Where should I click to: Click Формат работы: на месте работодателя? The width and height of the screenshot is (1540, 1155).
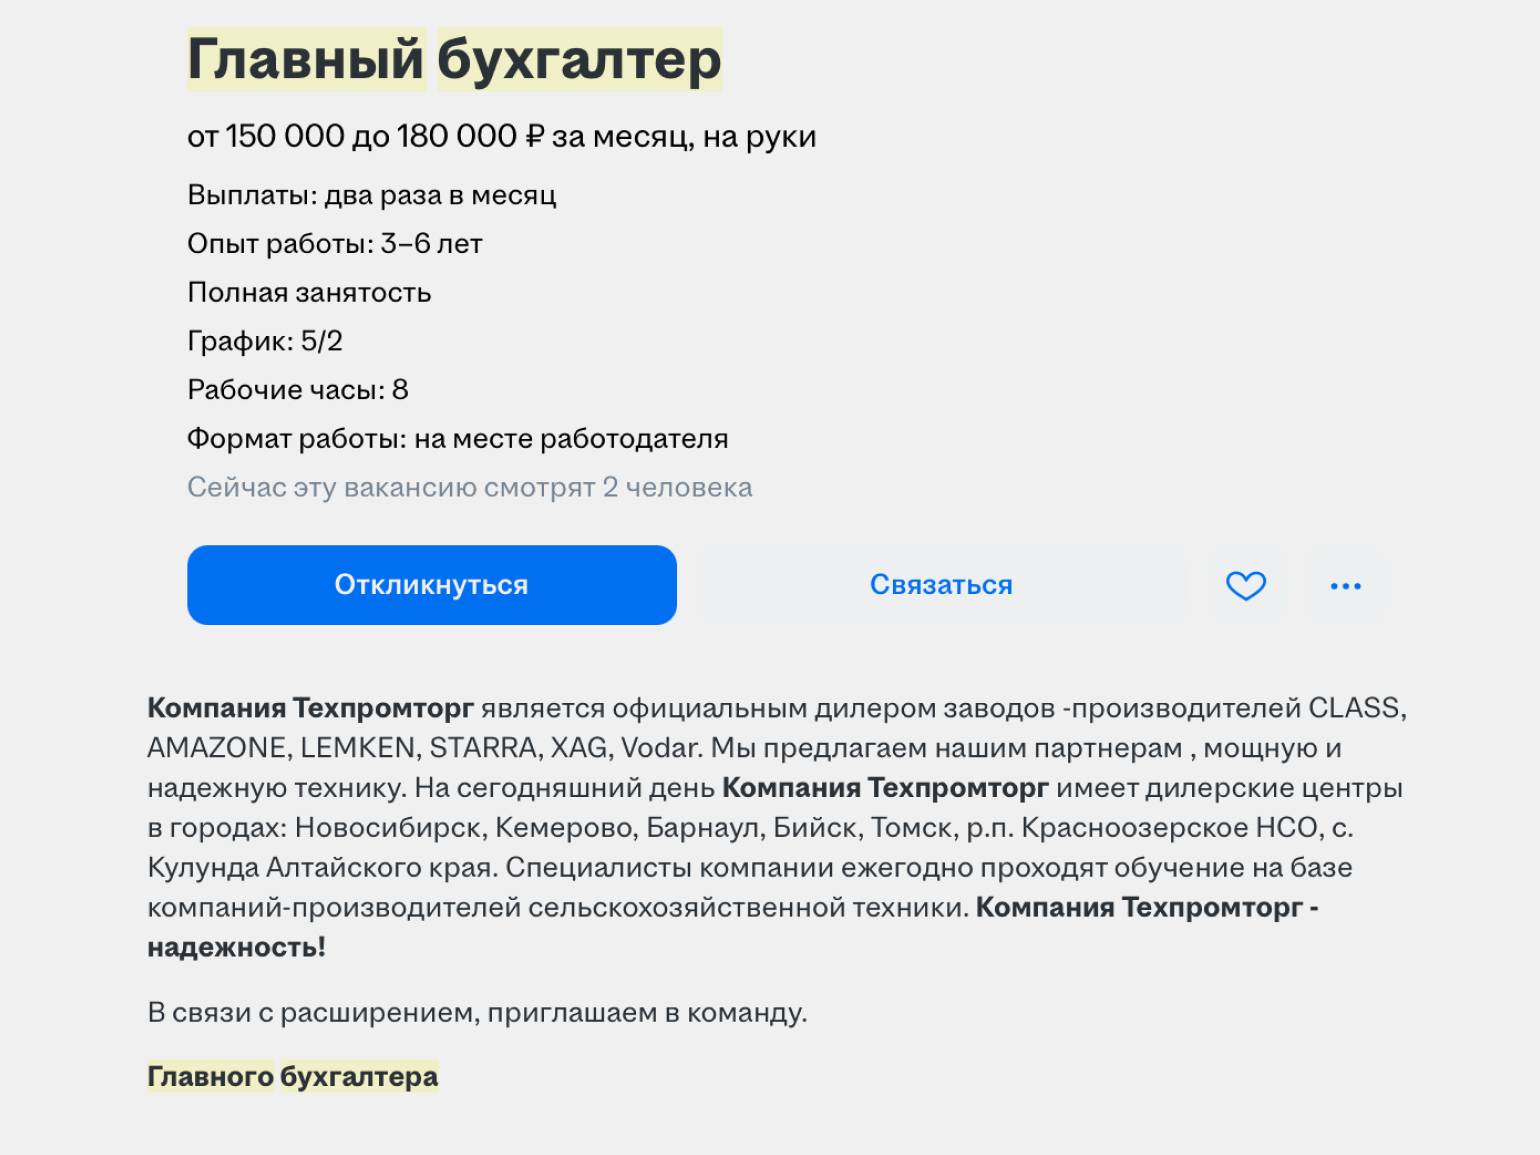(x=457, y=439)
